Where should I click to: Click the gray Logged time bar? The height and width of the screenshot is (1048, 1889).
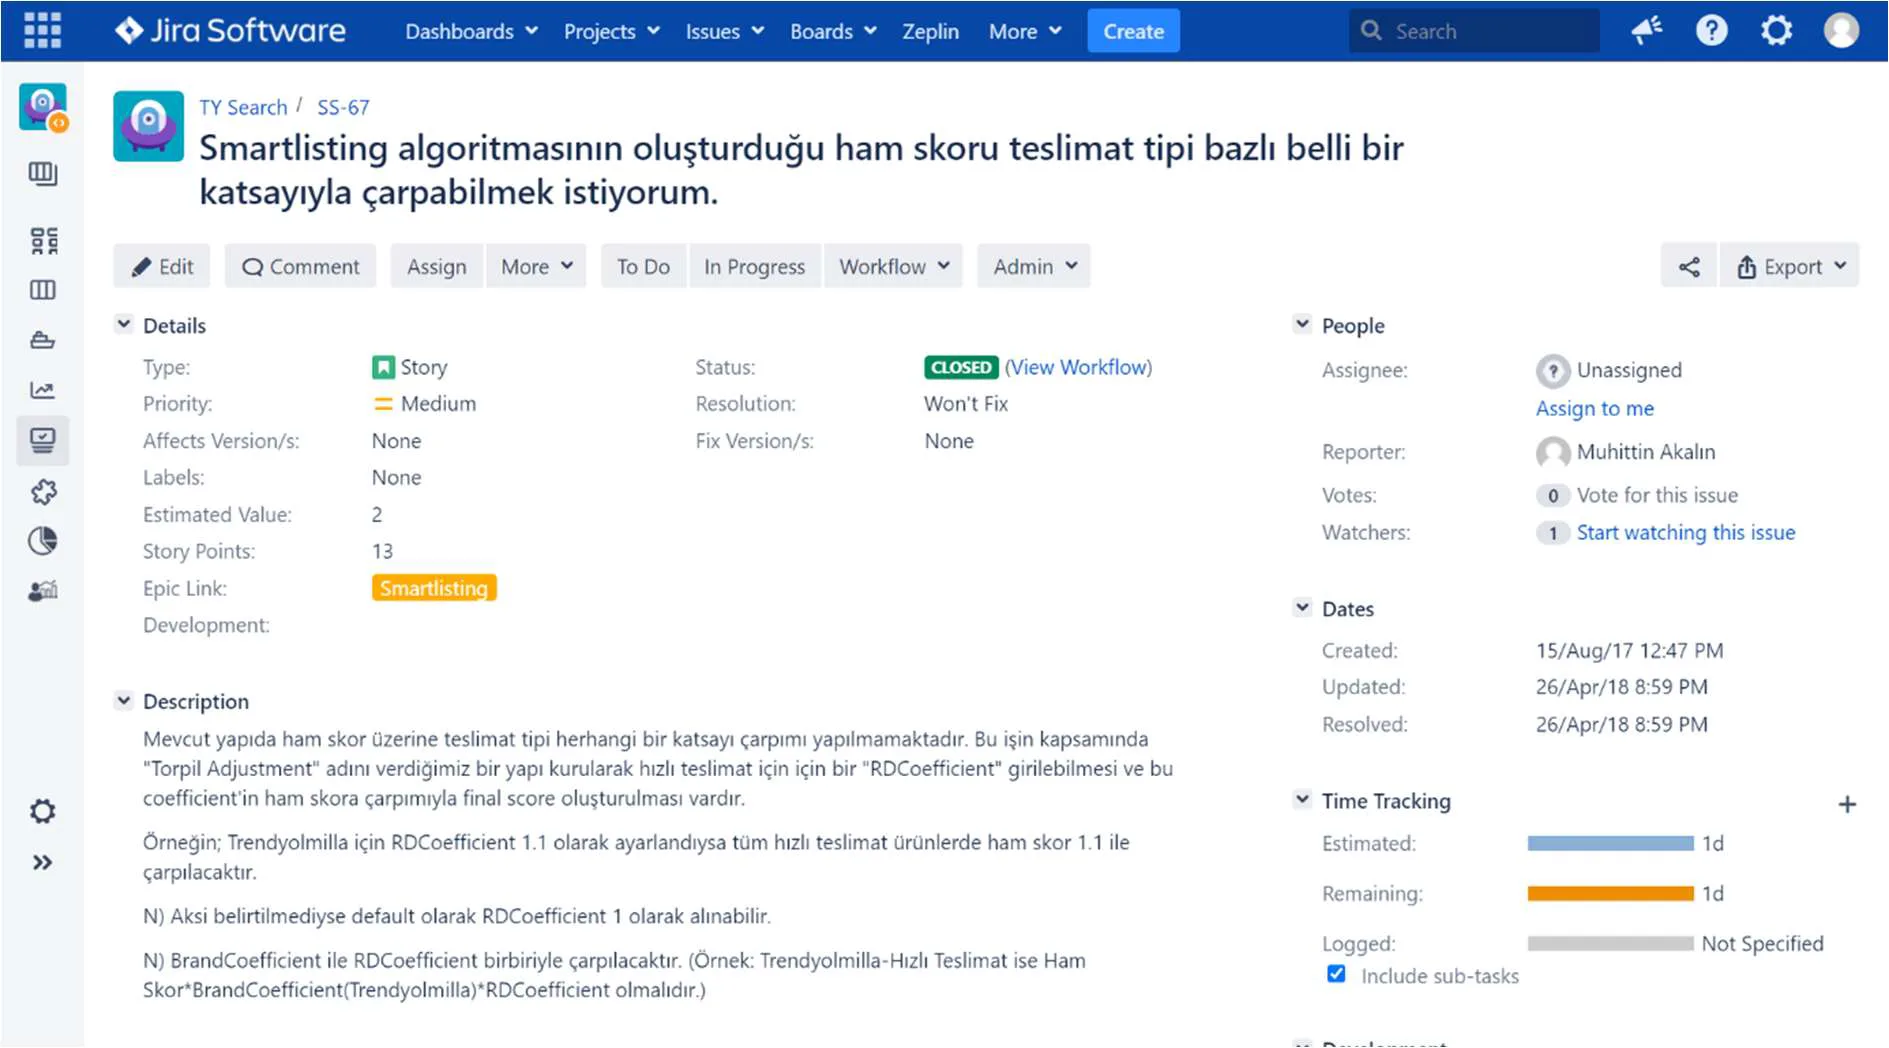[1610, 943]
